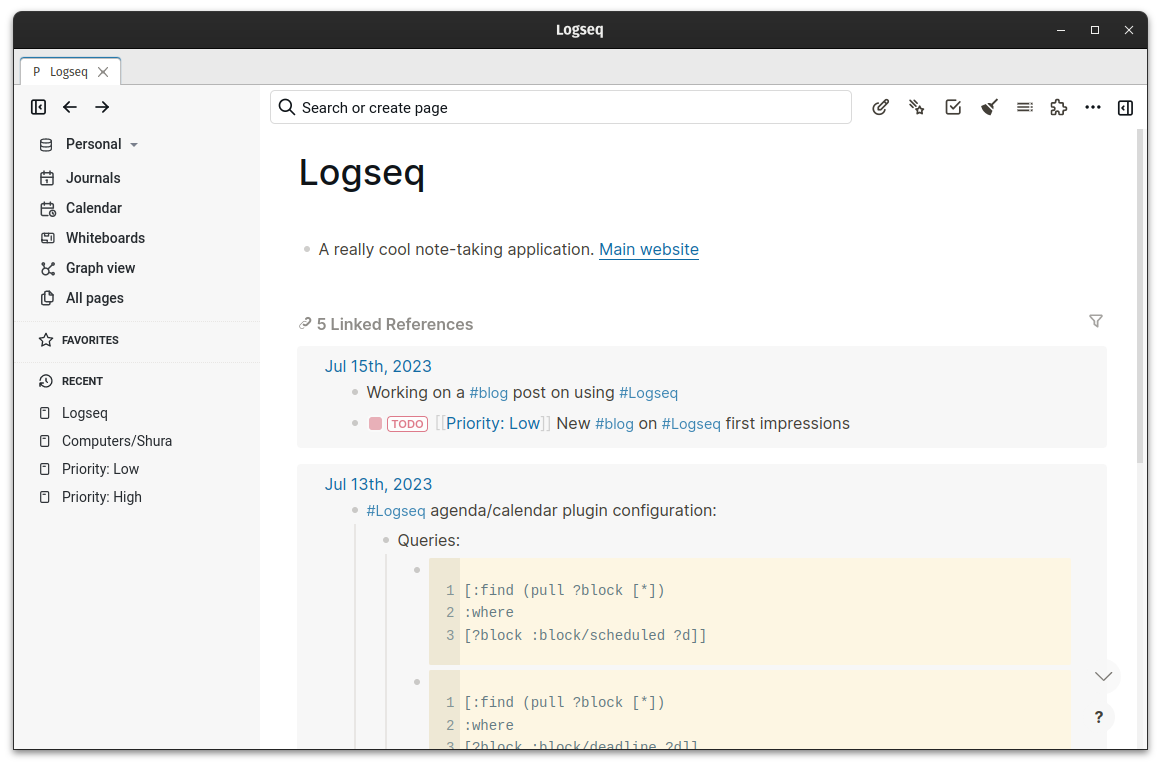The width and height of the screenshot is (1161, 766).
Task: Open #Logseq tag in the agenda/calendar line
Action: 396,511
